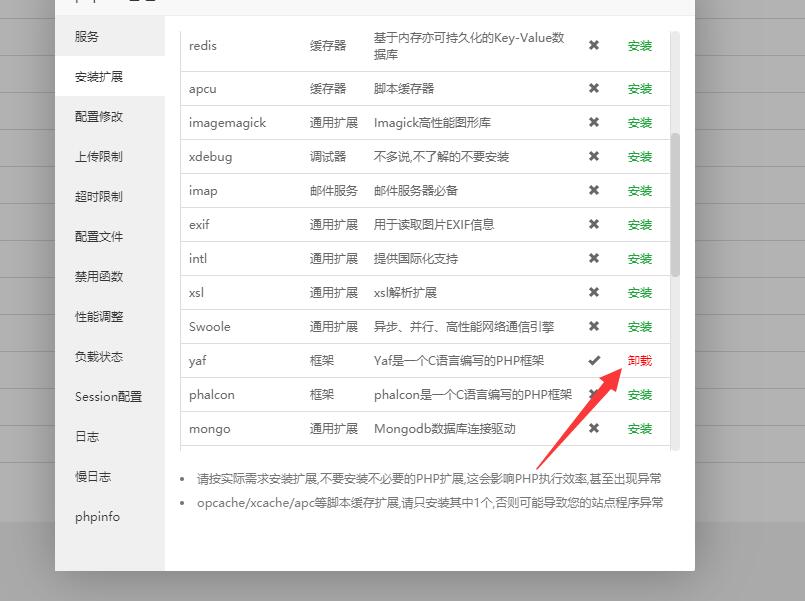
Task: Click the imap extension name
Action: point(203,191)
